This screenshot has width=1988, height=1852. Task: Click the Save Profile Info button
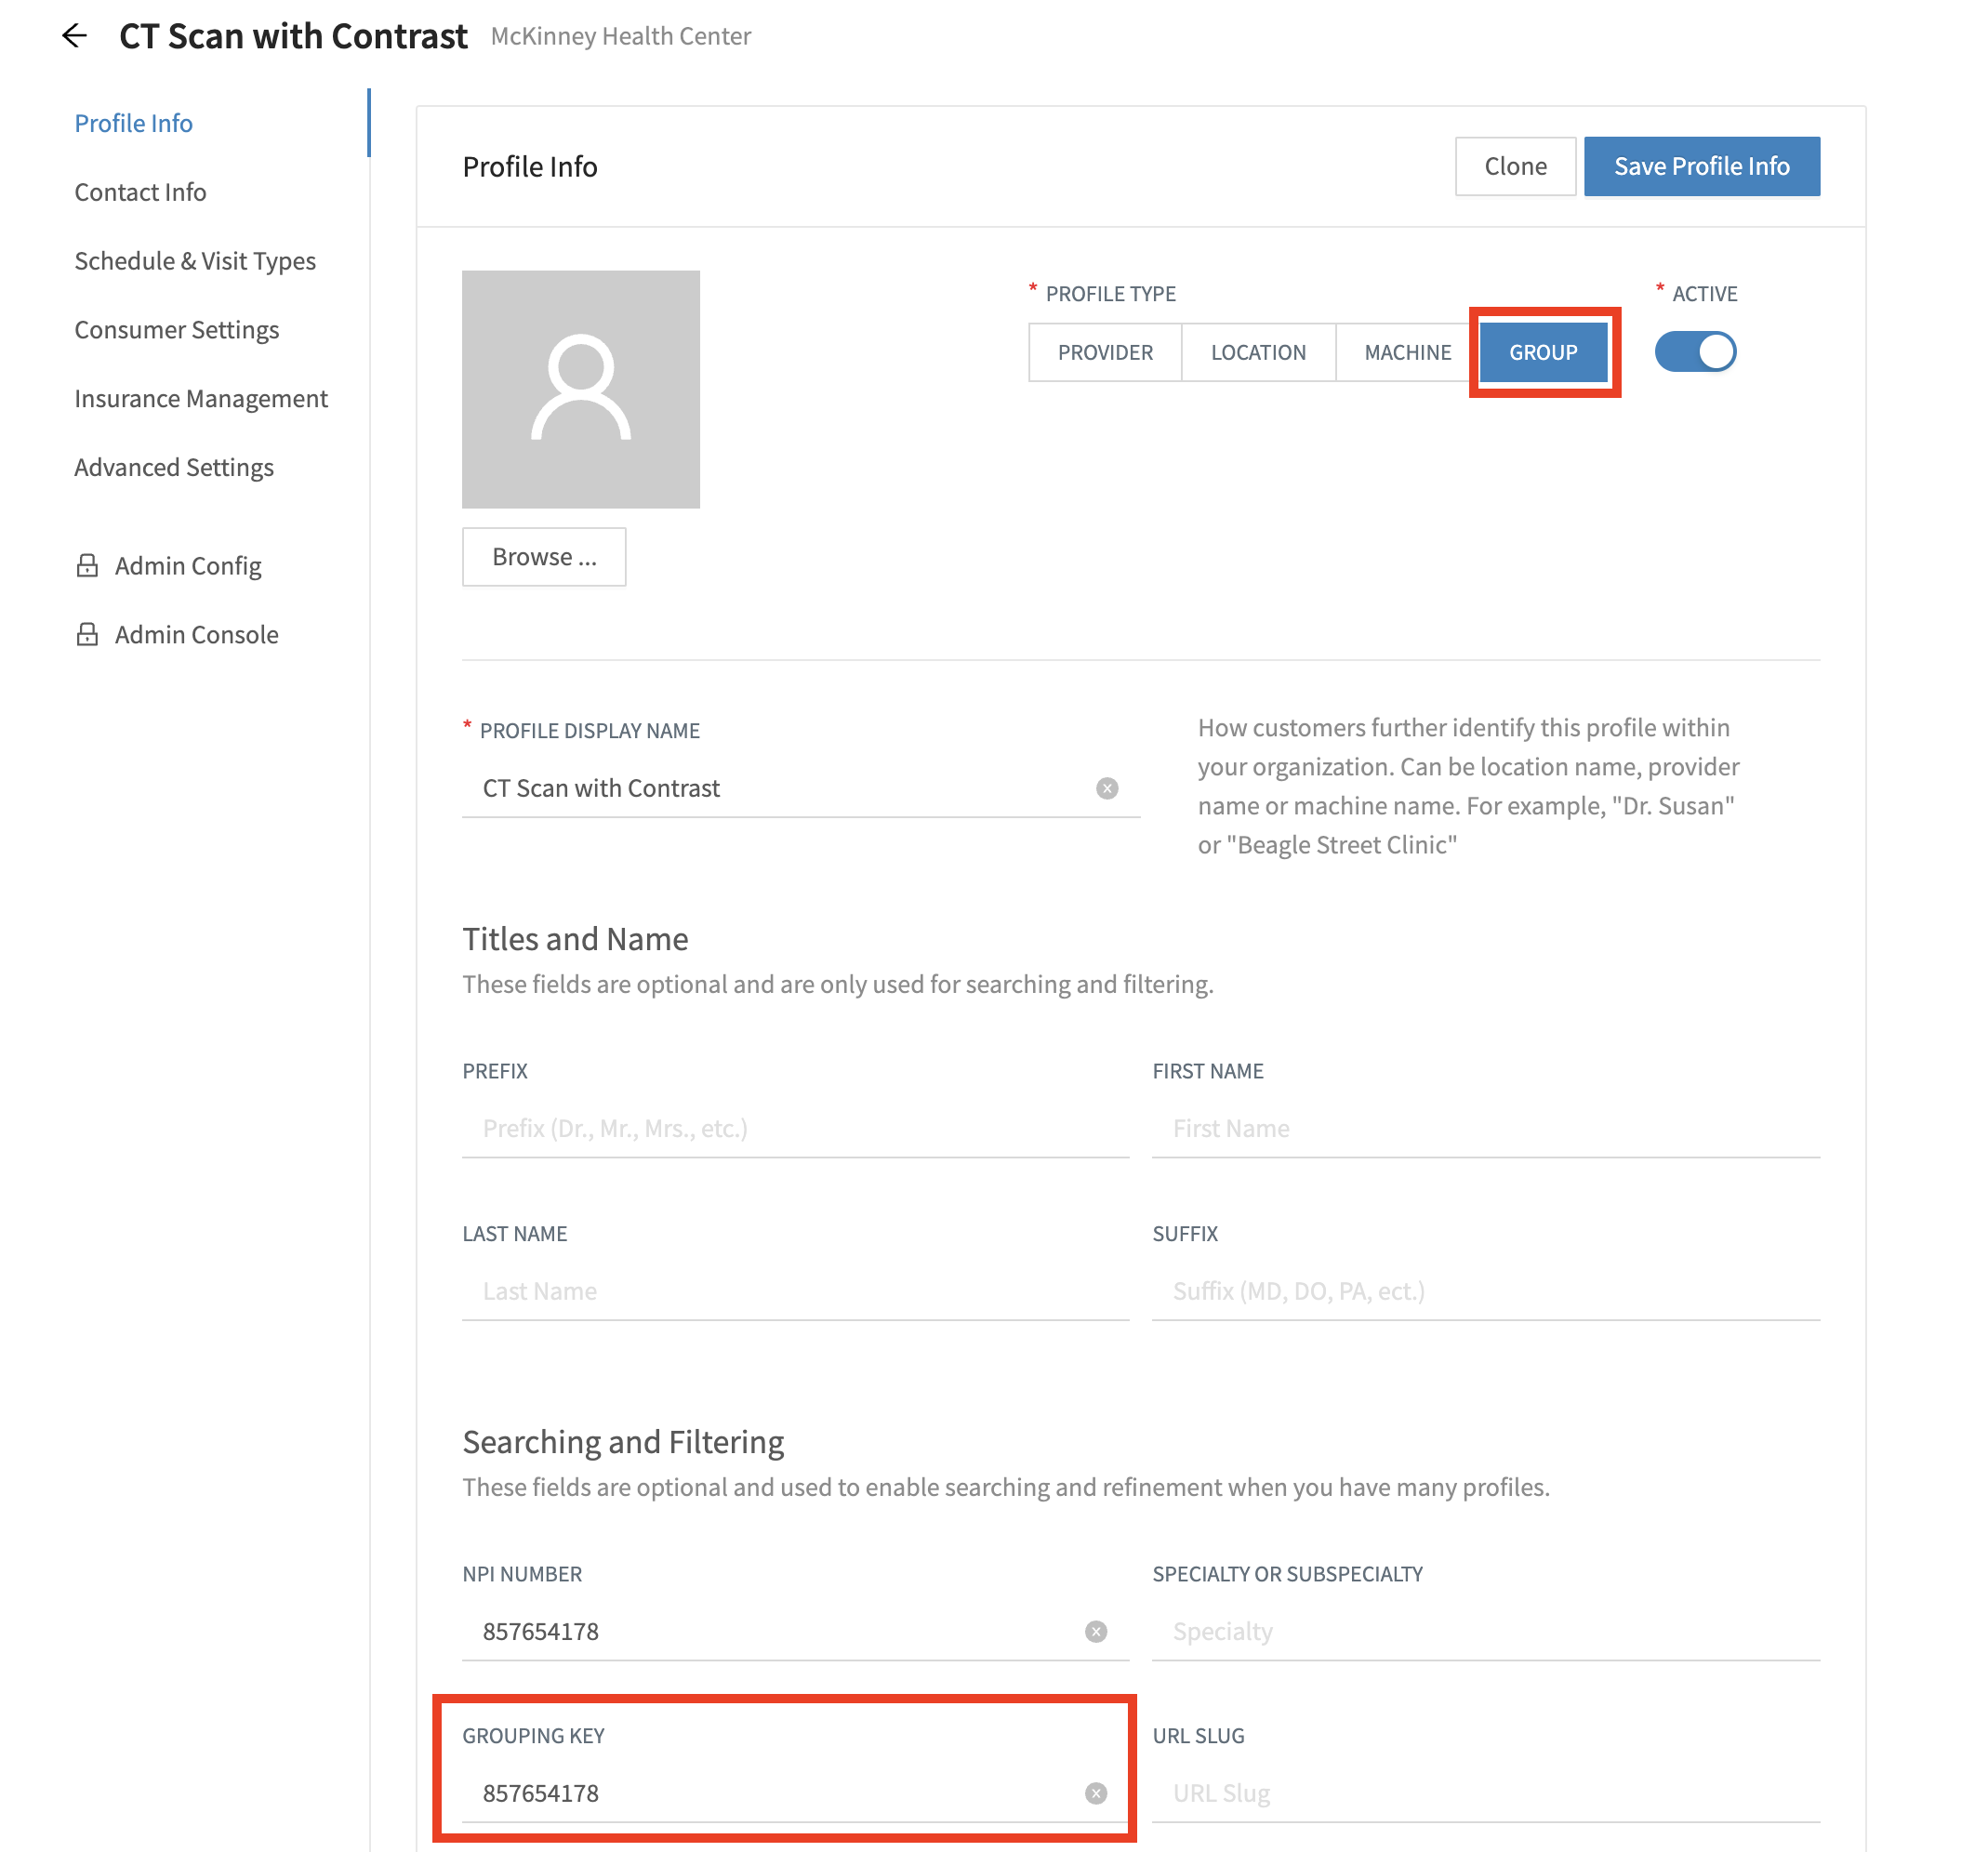pyautogui.click(x=1701, y=166)
